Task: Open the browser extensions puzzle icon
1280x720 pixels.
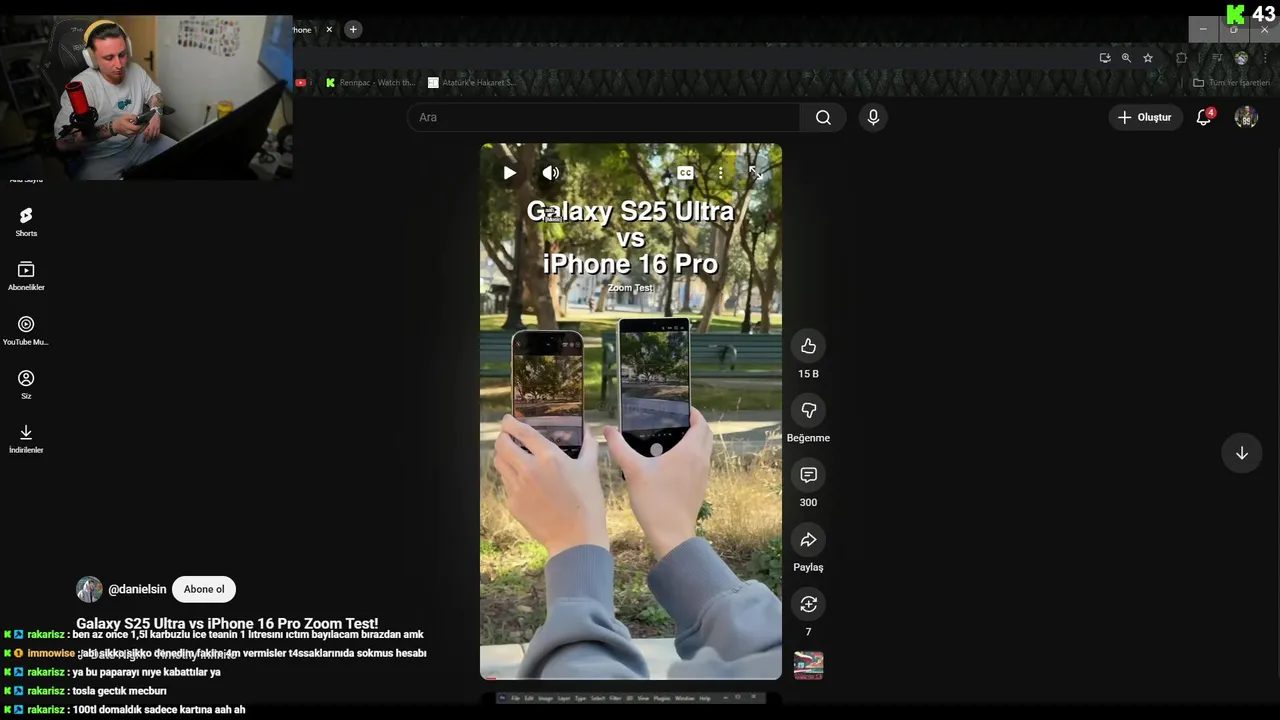Action: tap(1182, 58)
